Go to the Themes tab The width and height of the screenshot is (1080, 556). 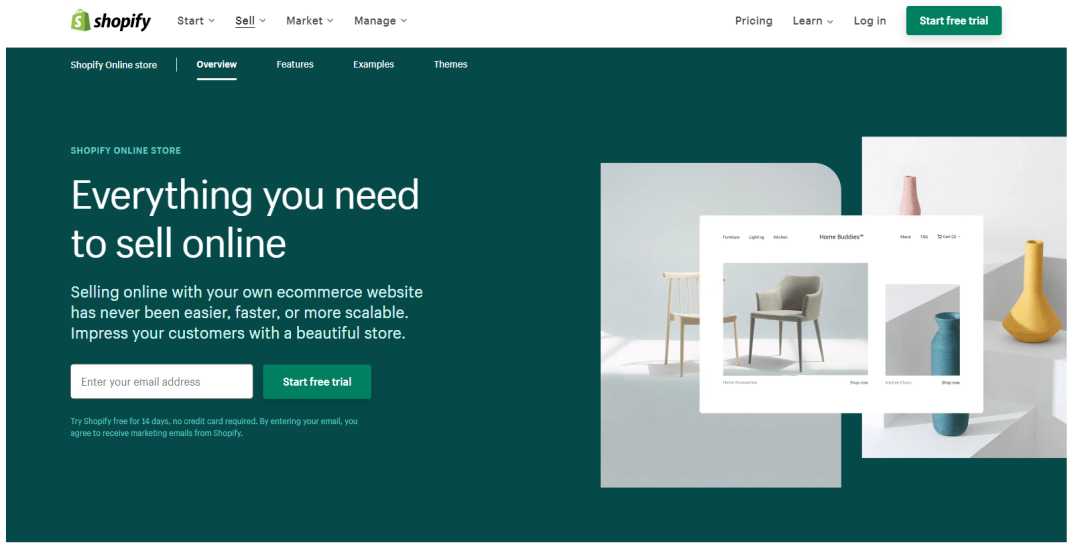(x=450, y=64)
